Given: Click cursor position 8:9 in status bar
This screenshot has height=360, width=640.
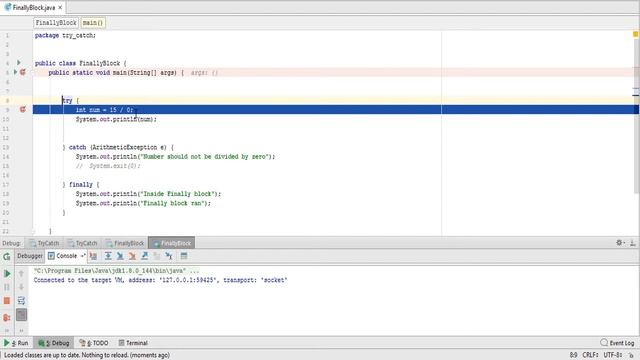Looking at the screenshot, I should tap(573, 355).
